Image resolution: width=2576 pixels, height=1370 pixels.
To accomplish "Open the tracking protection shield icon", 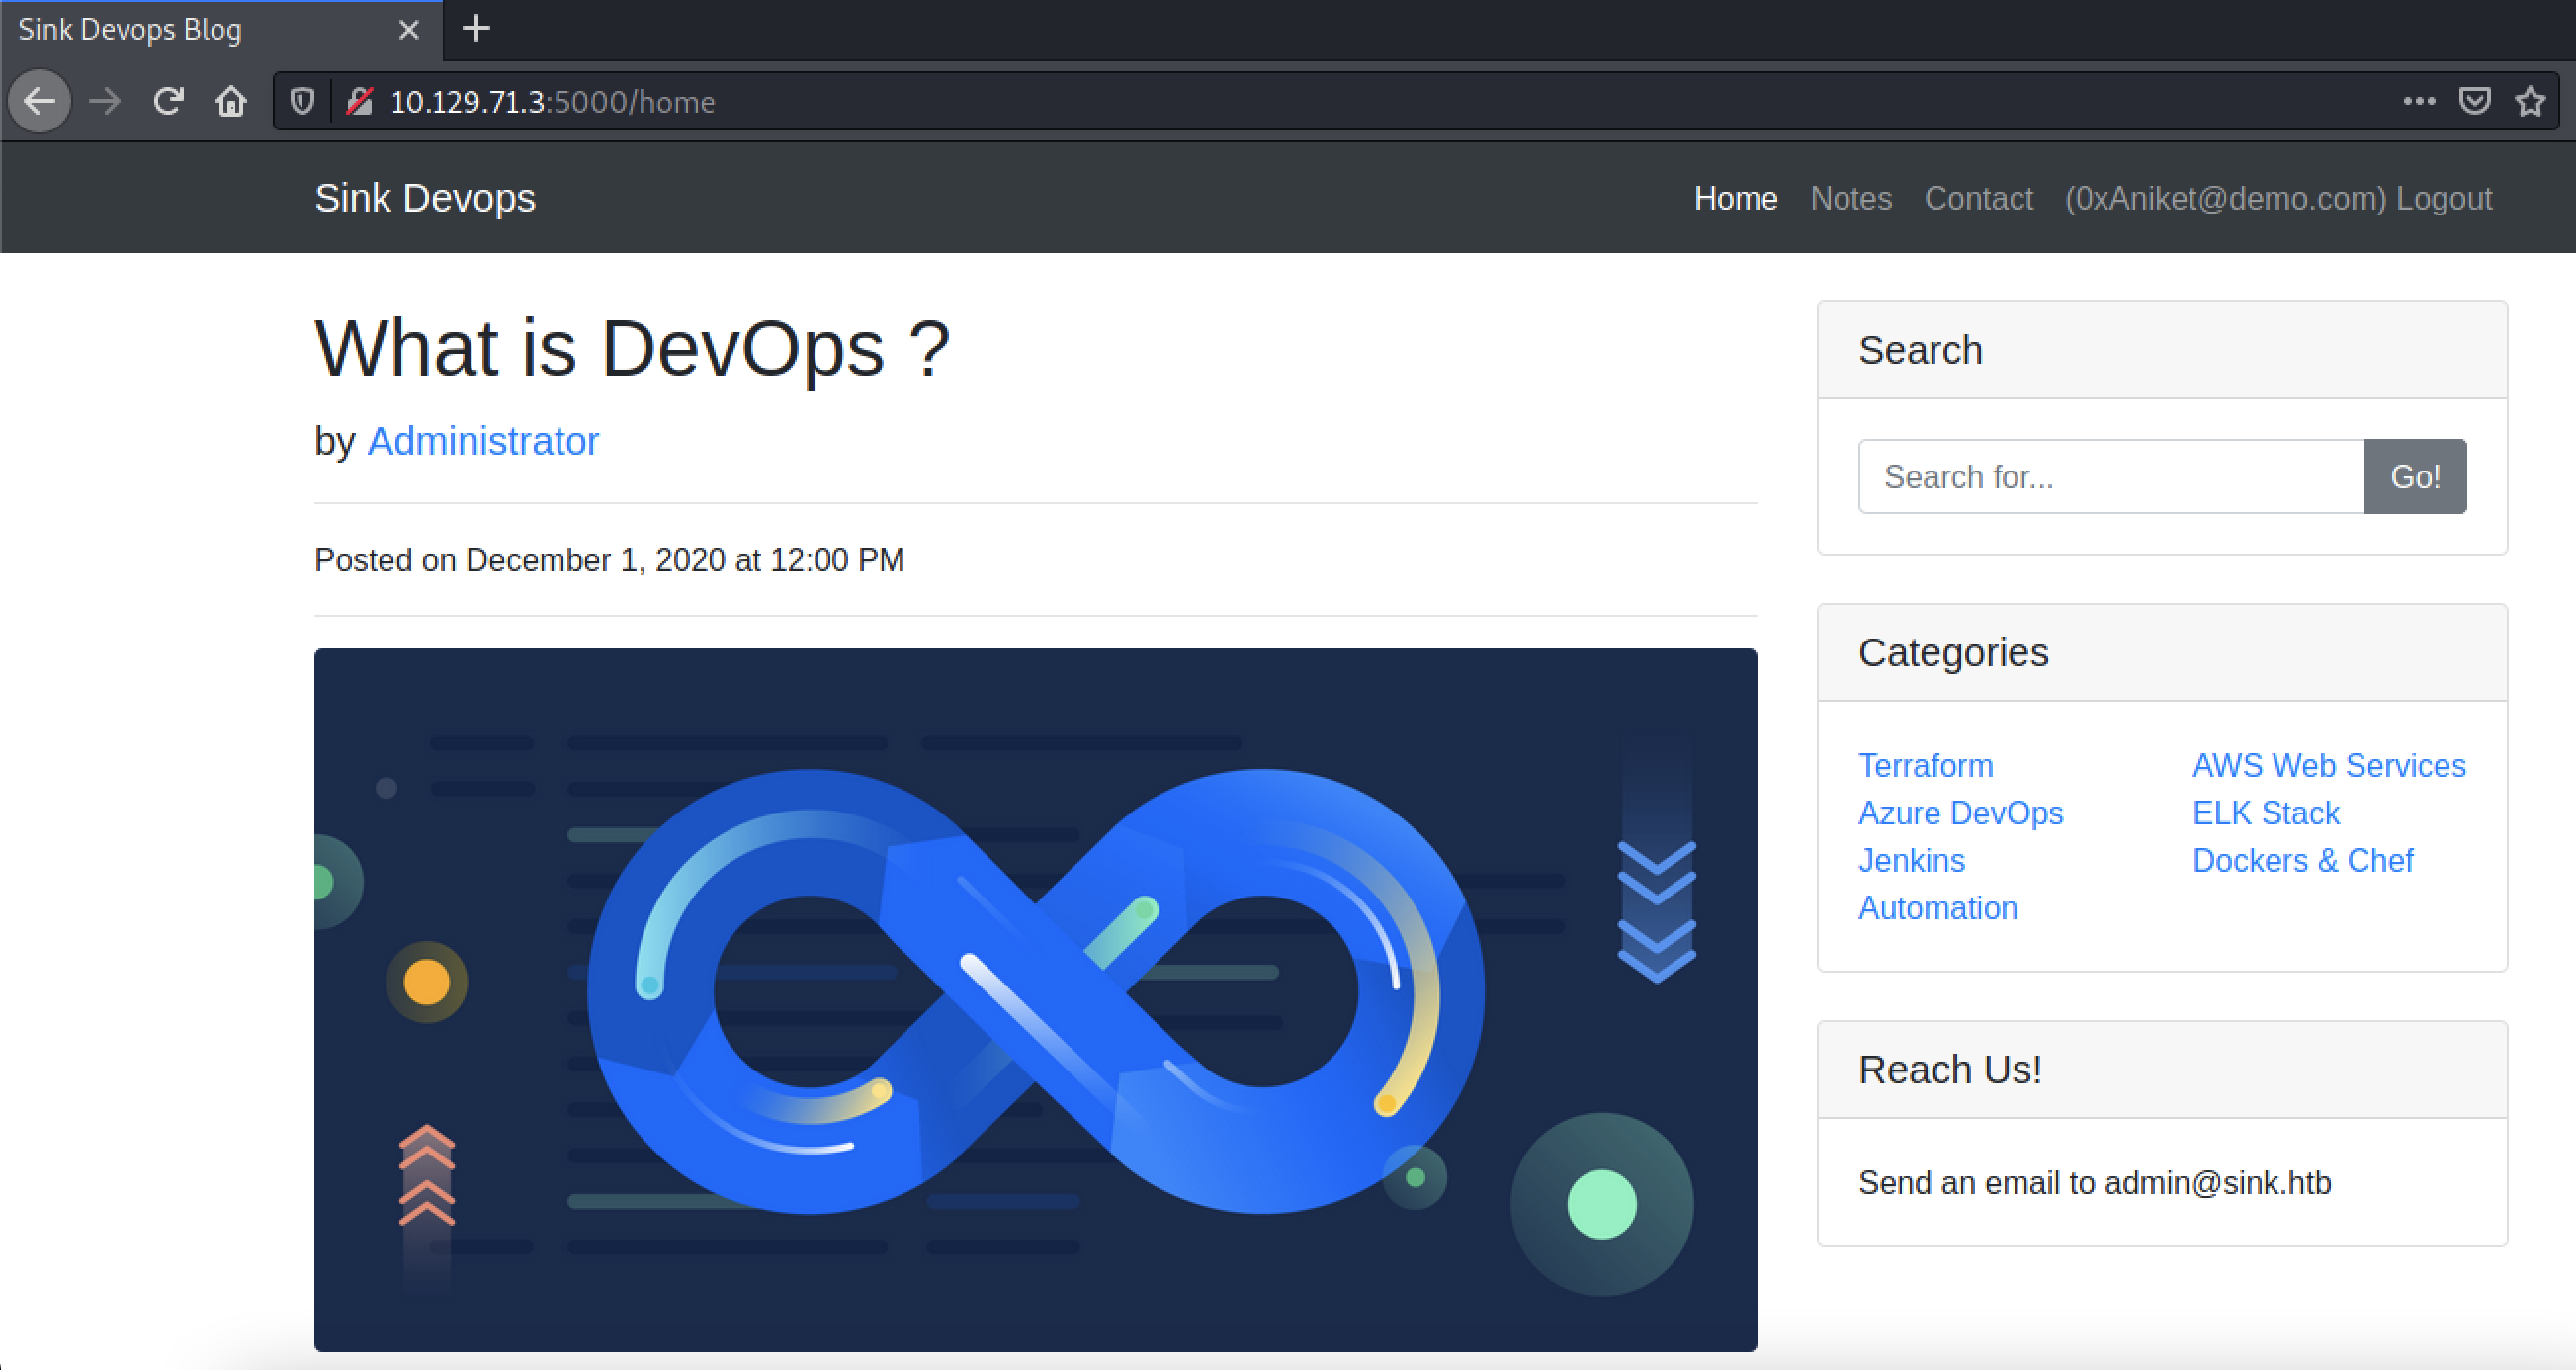I will point(302,101).
